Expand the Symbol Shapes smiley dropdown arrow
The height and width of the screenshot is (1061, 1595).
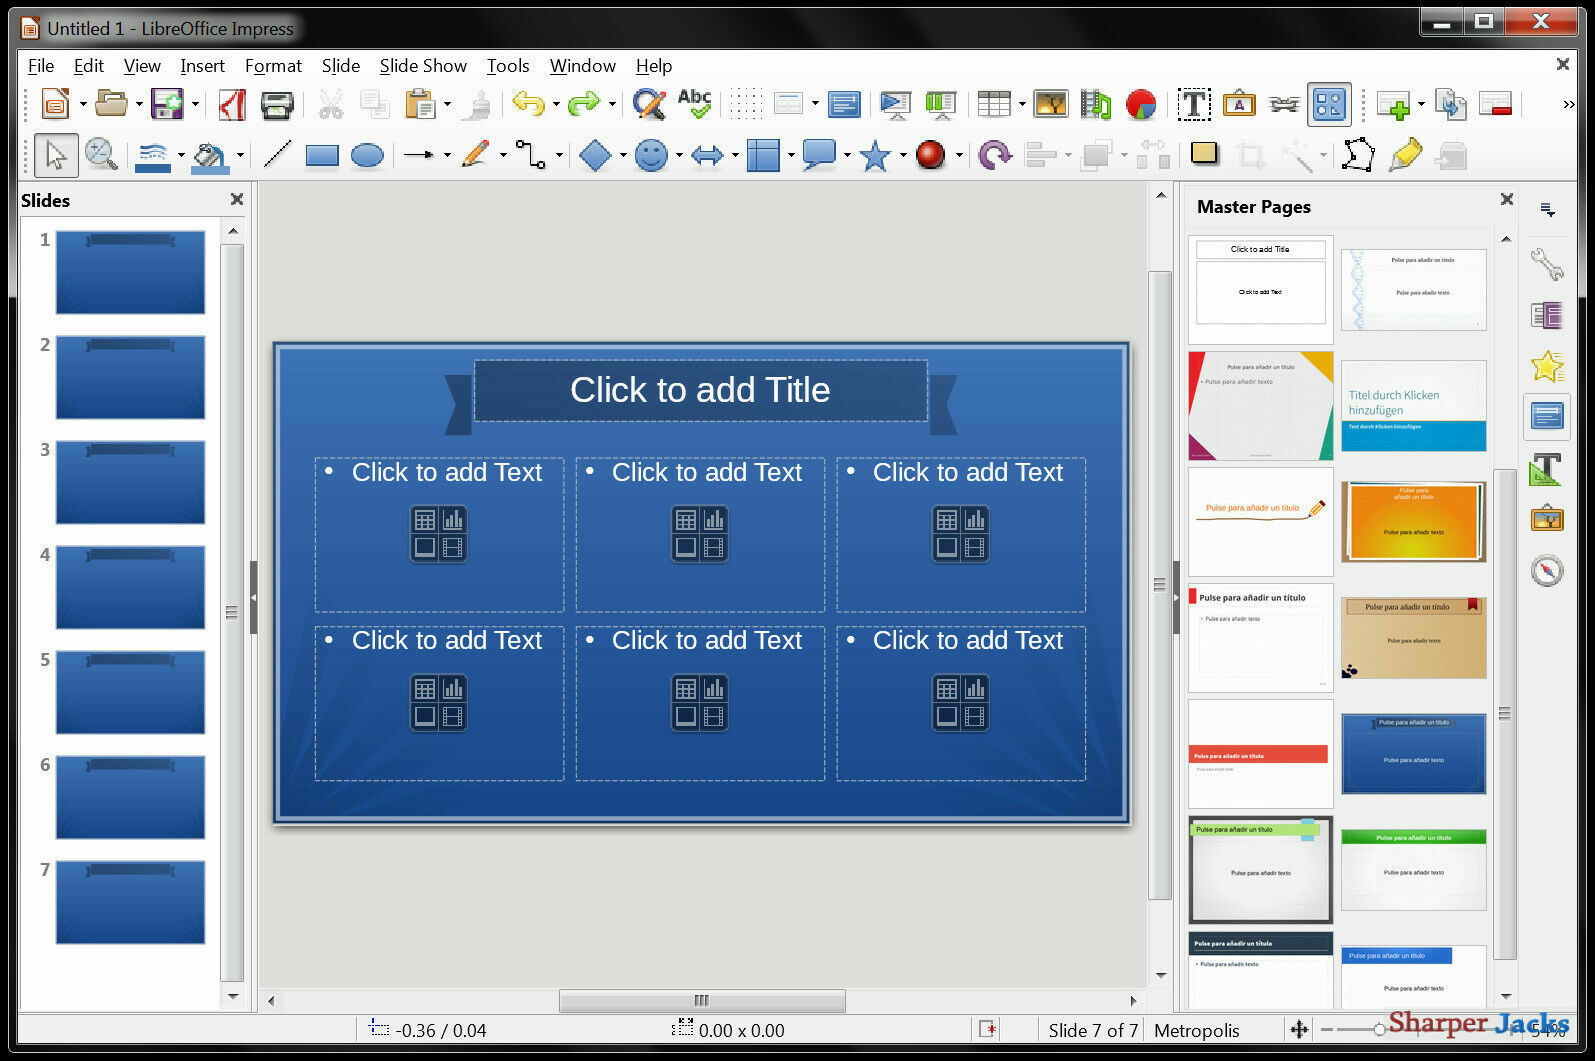(x=678, y=156)
